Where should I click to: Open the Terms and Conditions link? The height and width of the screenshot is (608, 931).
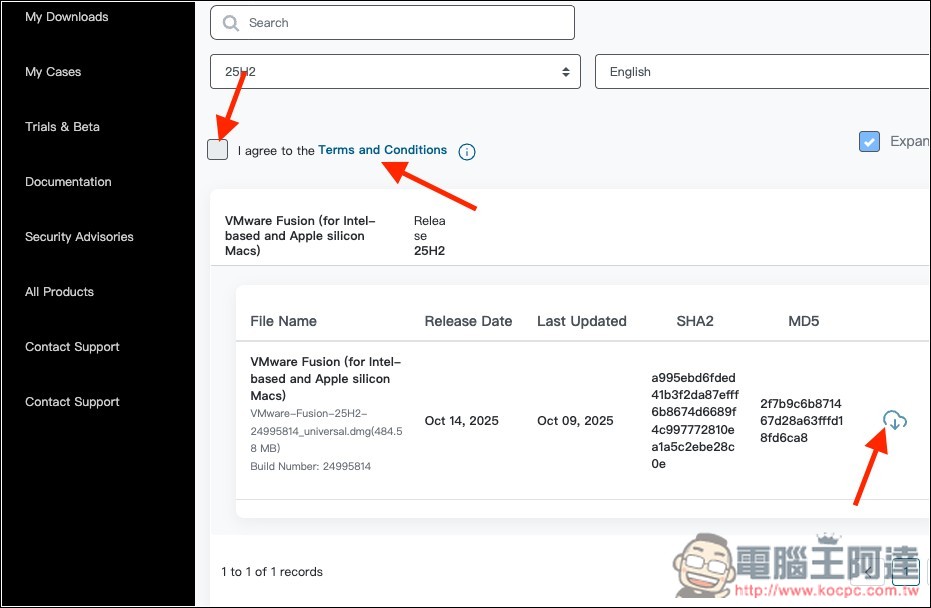coord(382,150)
